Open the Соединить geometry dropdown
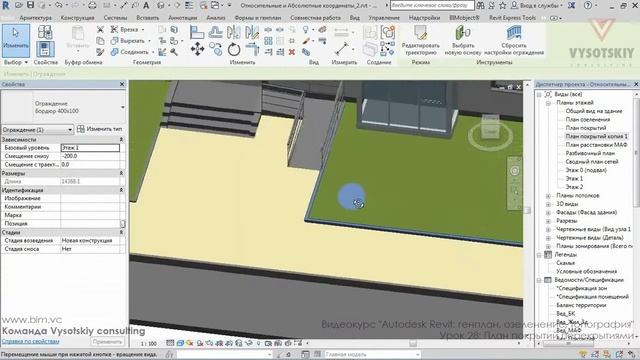Screen dimensions: 640x360 point(153,52)
